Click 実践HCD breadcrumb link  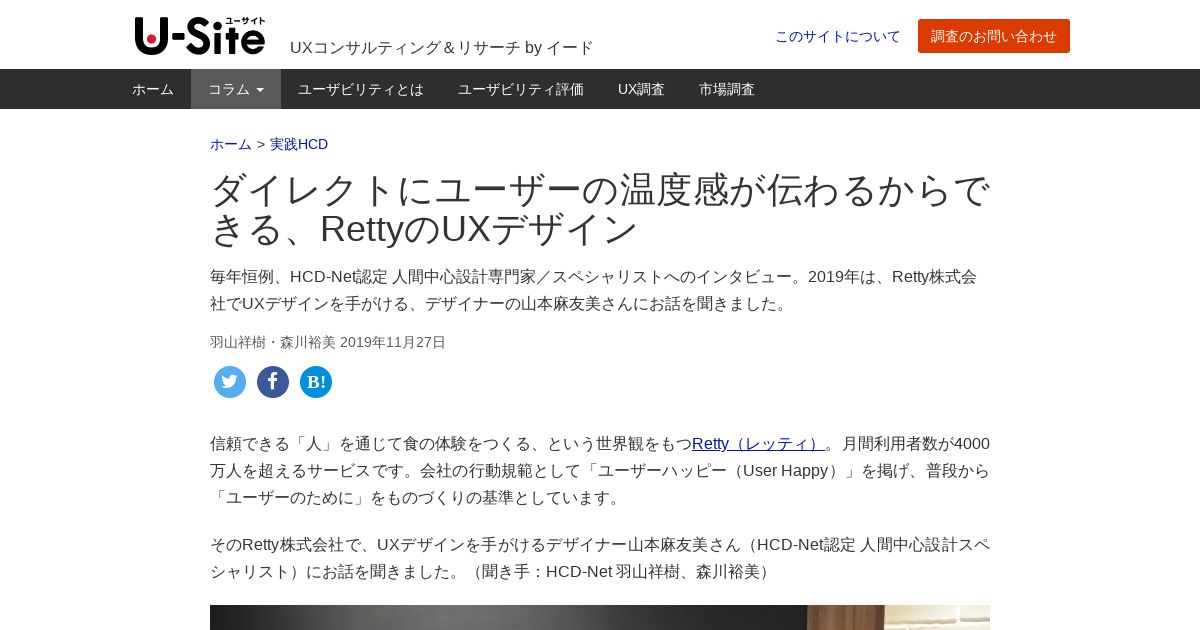(x=299, y=144)
